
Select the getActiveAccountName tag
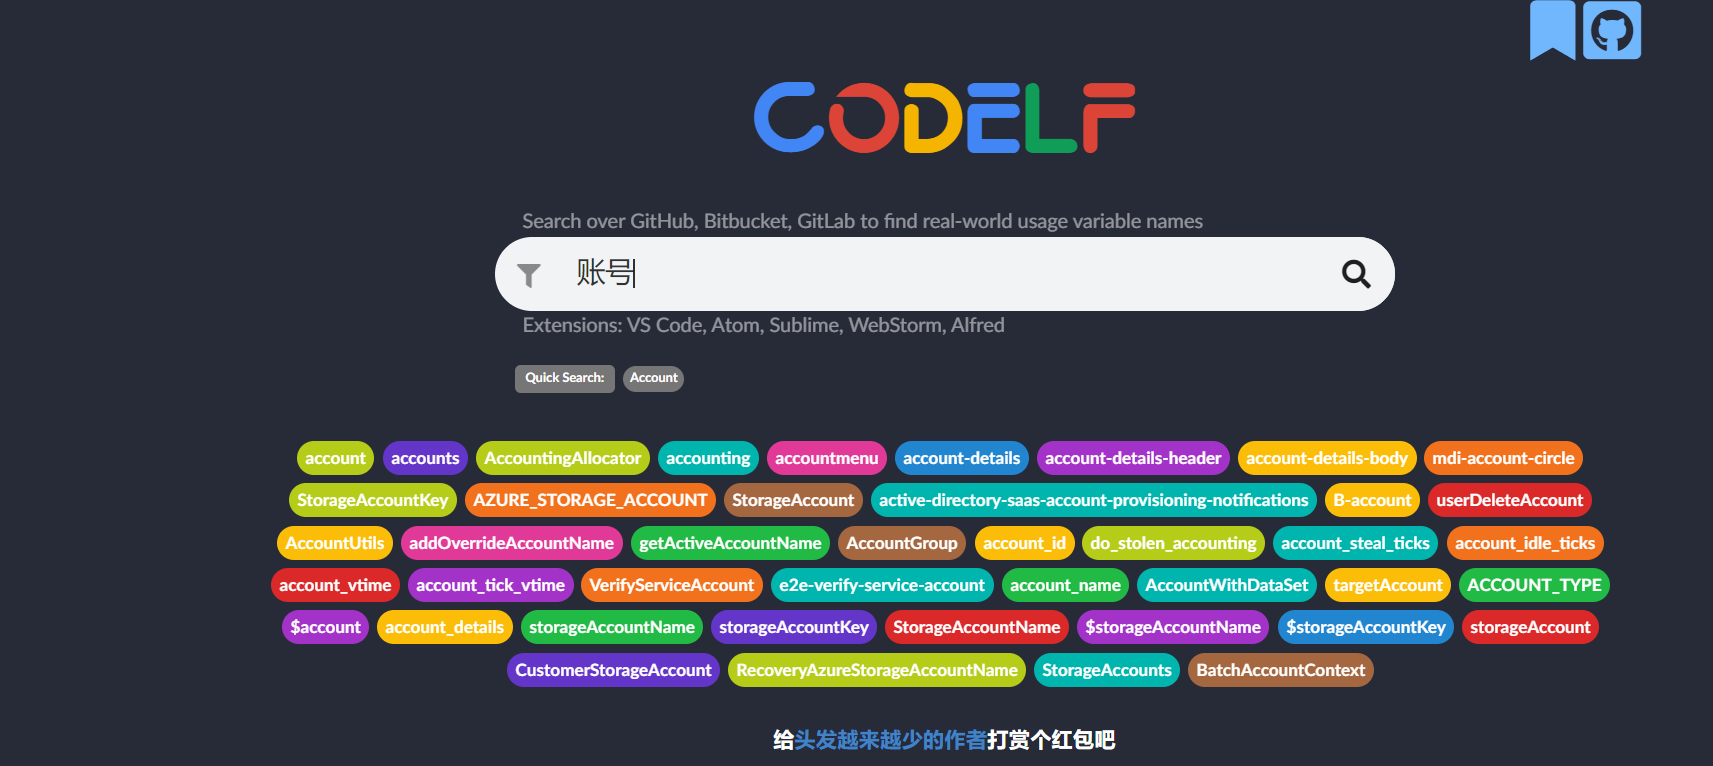pos(730,543)
